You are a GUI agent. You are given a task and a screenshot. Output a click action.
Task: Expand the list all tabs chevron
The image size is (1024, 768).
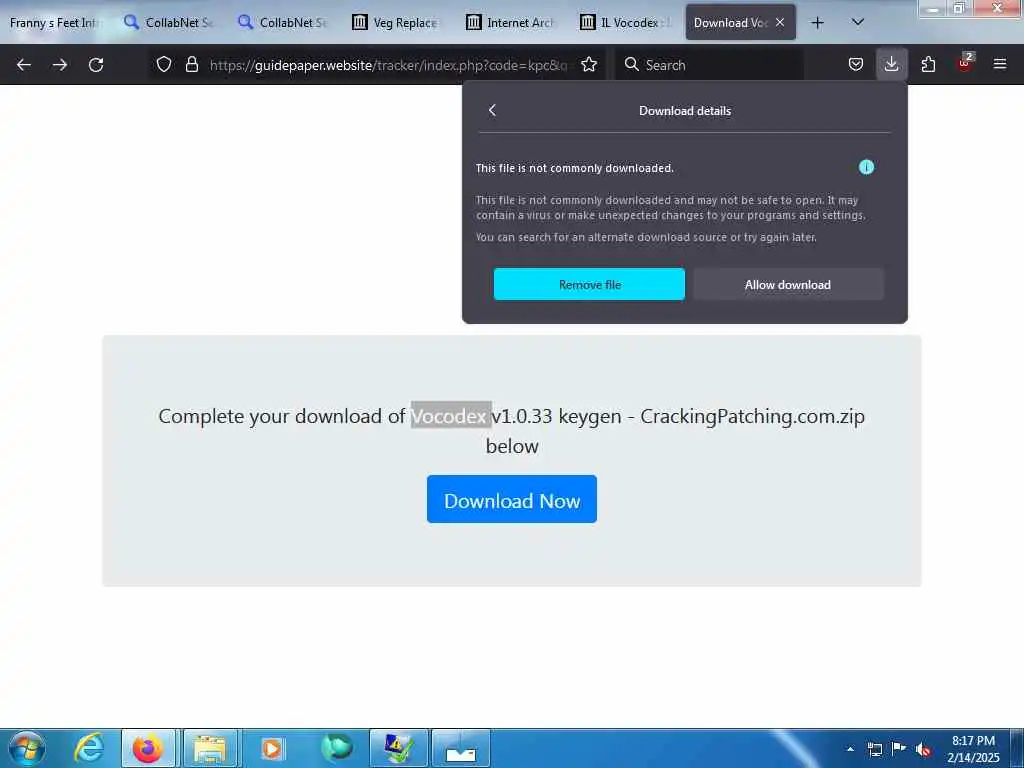click(858, 23)
